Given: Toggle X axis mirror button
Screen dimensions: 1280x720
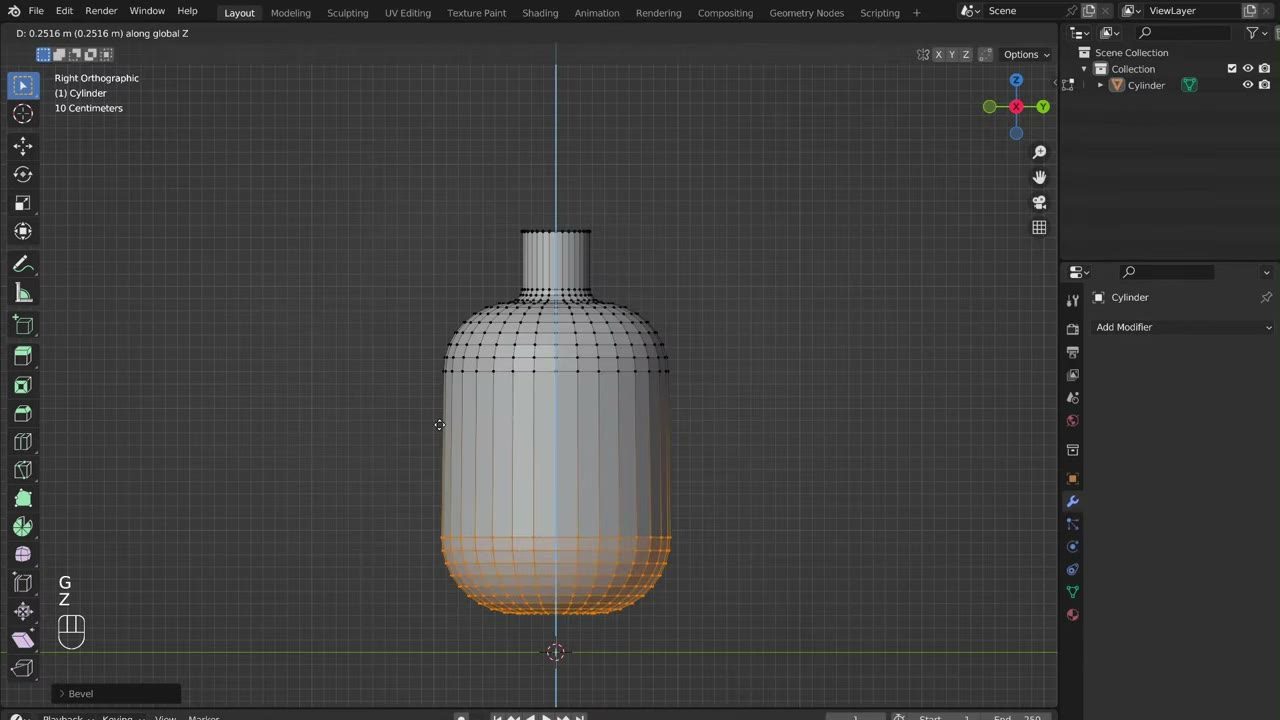Looking at the screenshot, I should coord(939,54).
